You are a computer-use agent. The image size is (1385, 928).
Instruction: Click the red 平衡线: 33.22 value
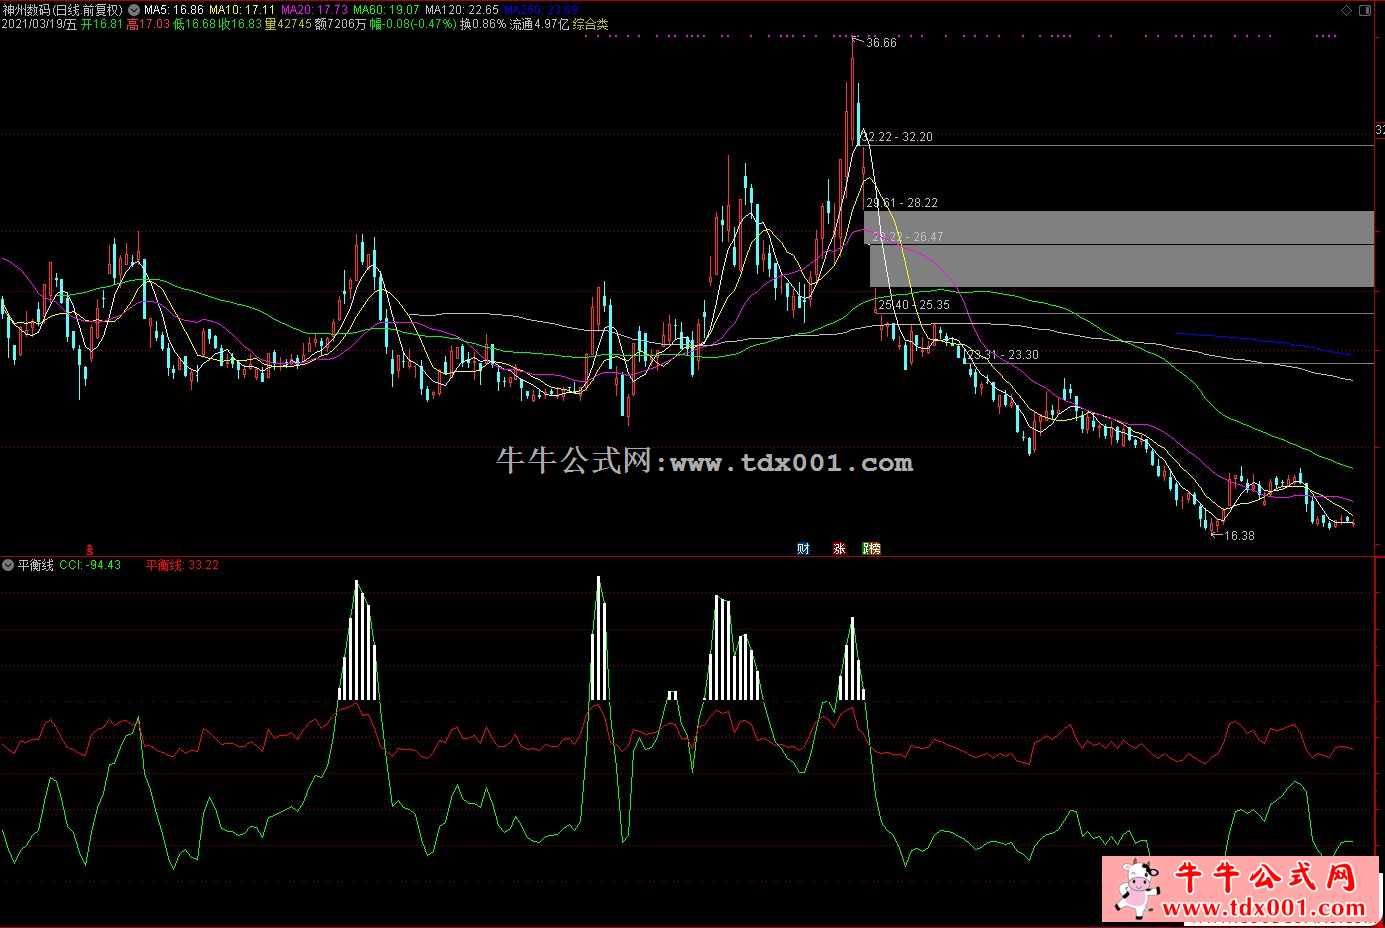(x=182, y=565)
